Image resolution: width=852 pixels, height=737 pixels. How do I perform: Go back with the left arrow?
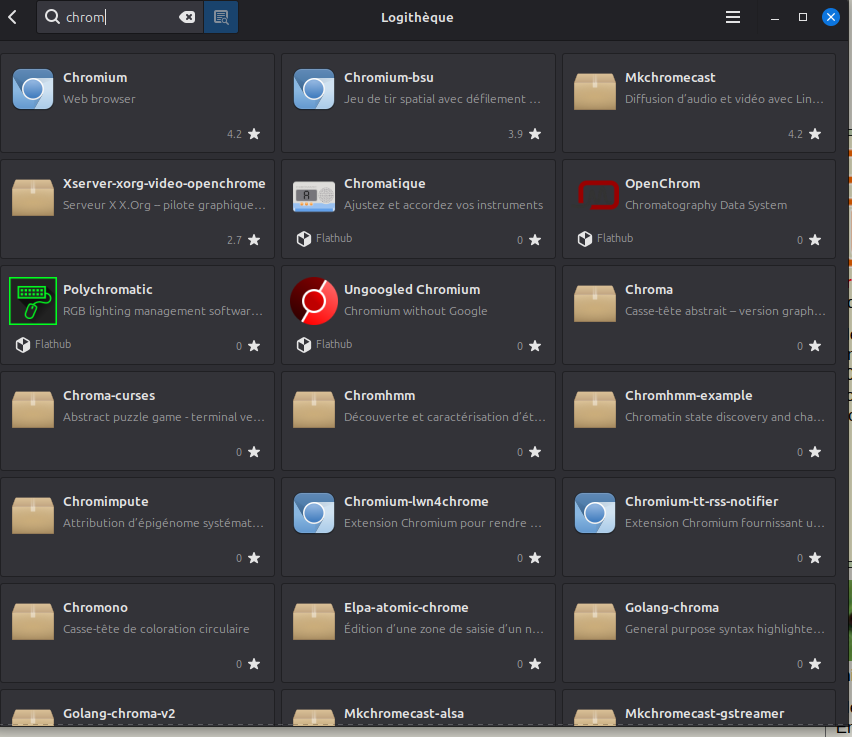point(13,17)
